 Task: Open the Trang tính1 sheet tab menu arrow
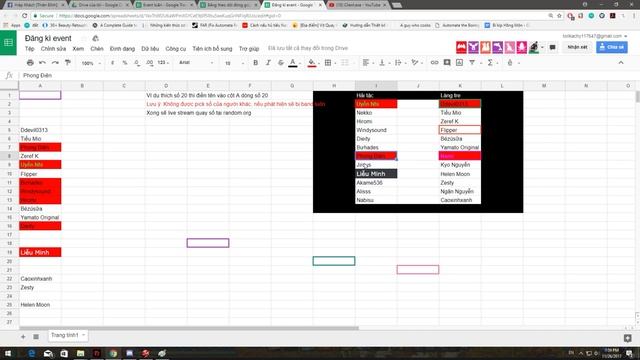pos(83,335)
